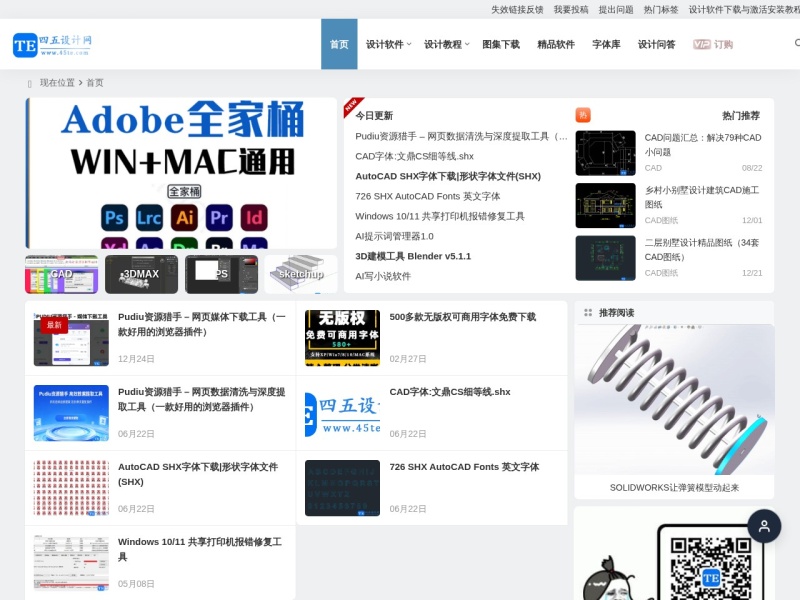Click the floating user profile button
The height and width of the screenshot is (600, 800).
click(x=764, y=526)
